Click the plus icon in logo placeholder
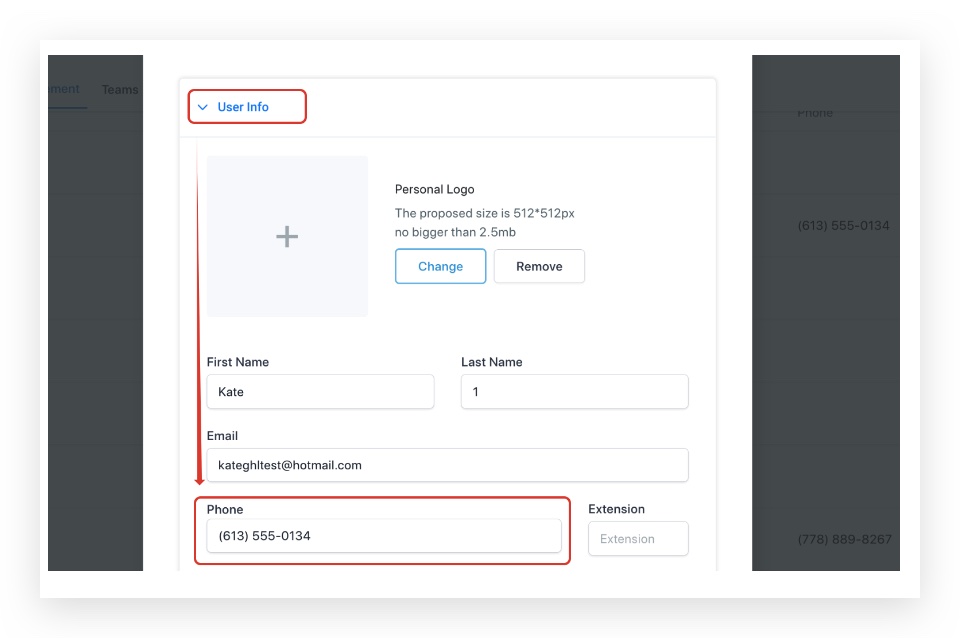This screenshot has width=960, height=638. (x=287, y=236)
